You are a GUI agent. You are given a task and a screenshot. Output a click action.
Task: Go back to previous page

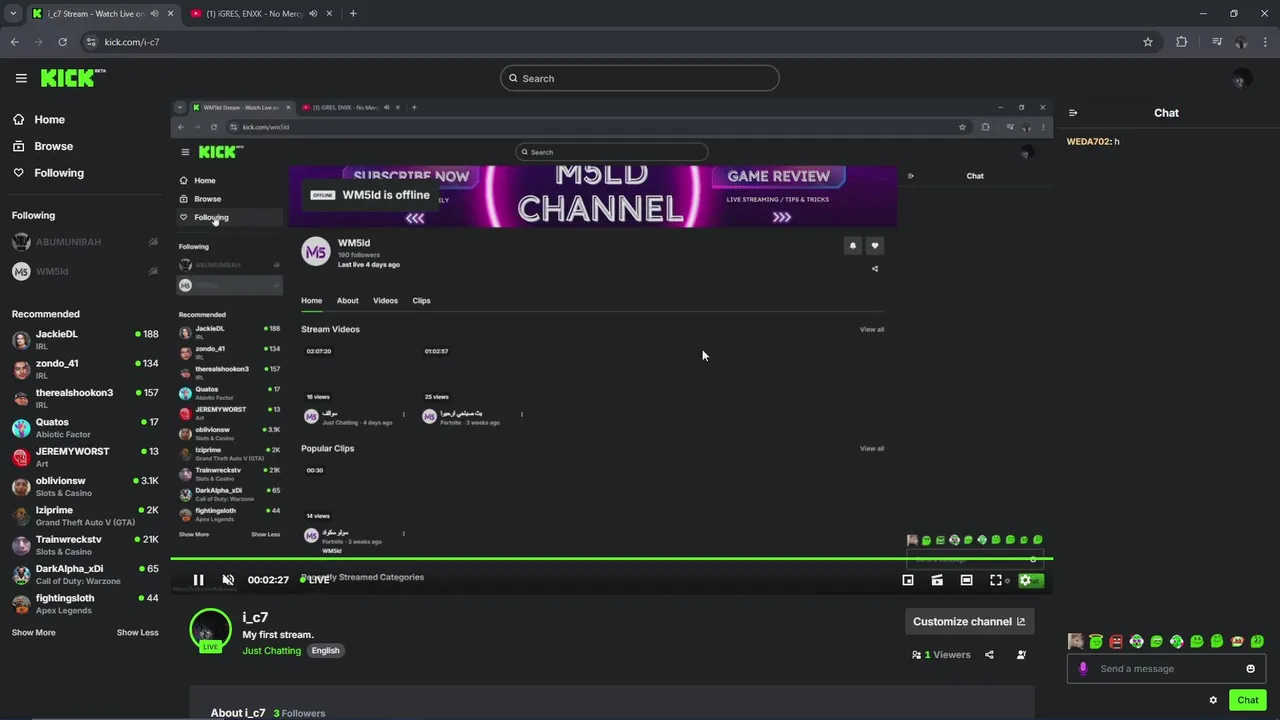point(15,42)
